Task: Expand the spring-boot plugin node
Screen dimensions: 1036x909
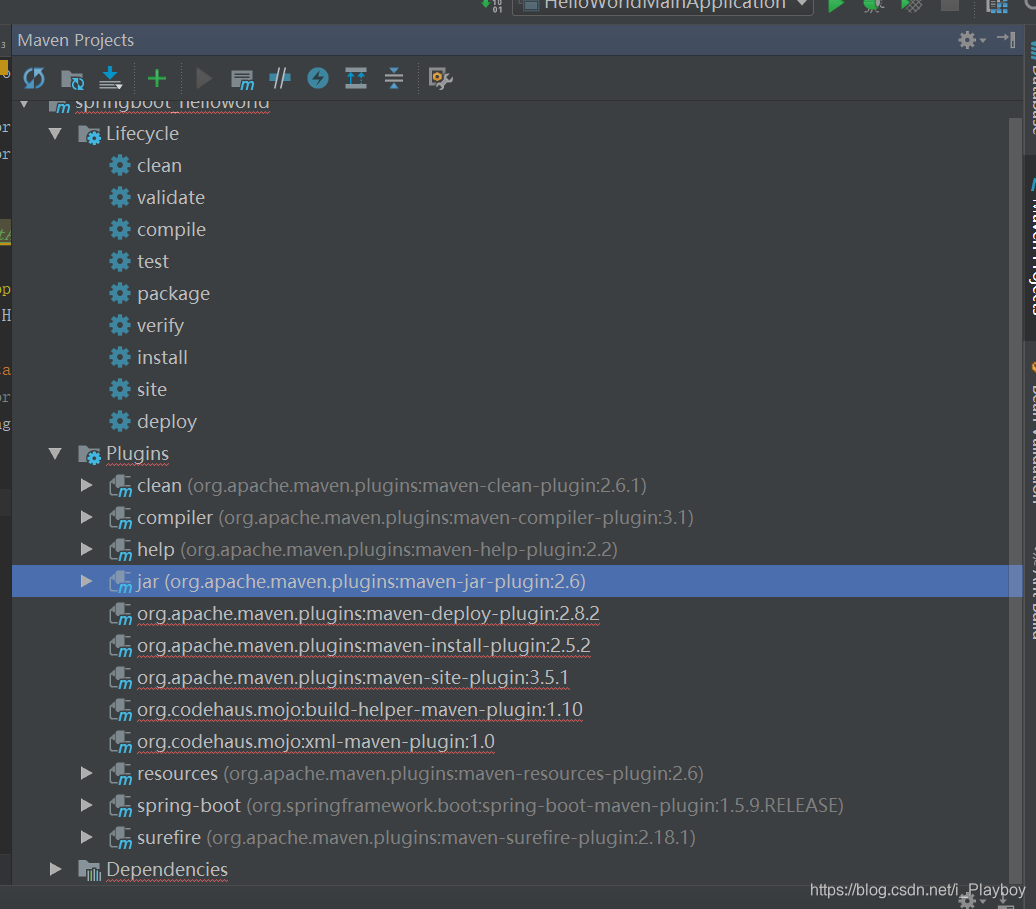Action: (x=86, y=805)
